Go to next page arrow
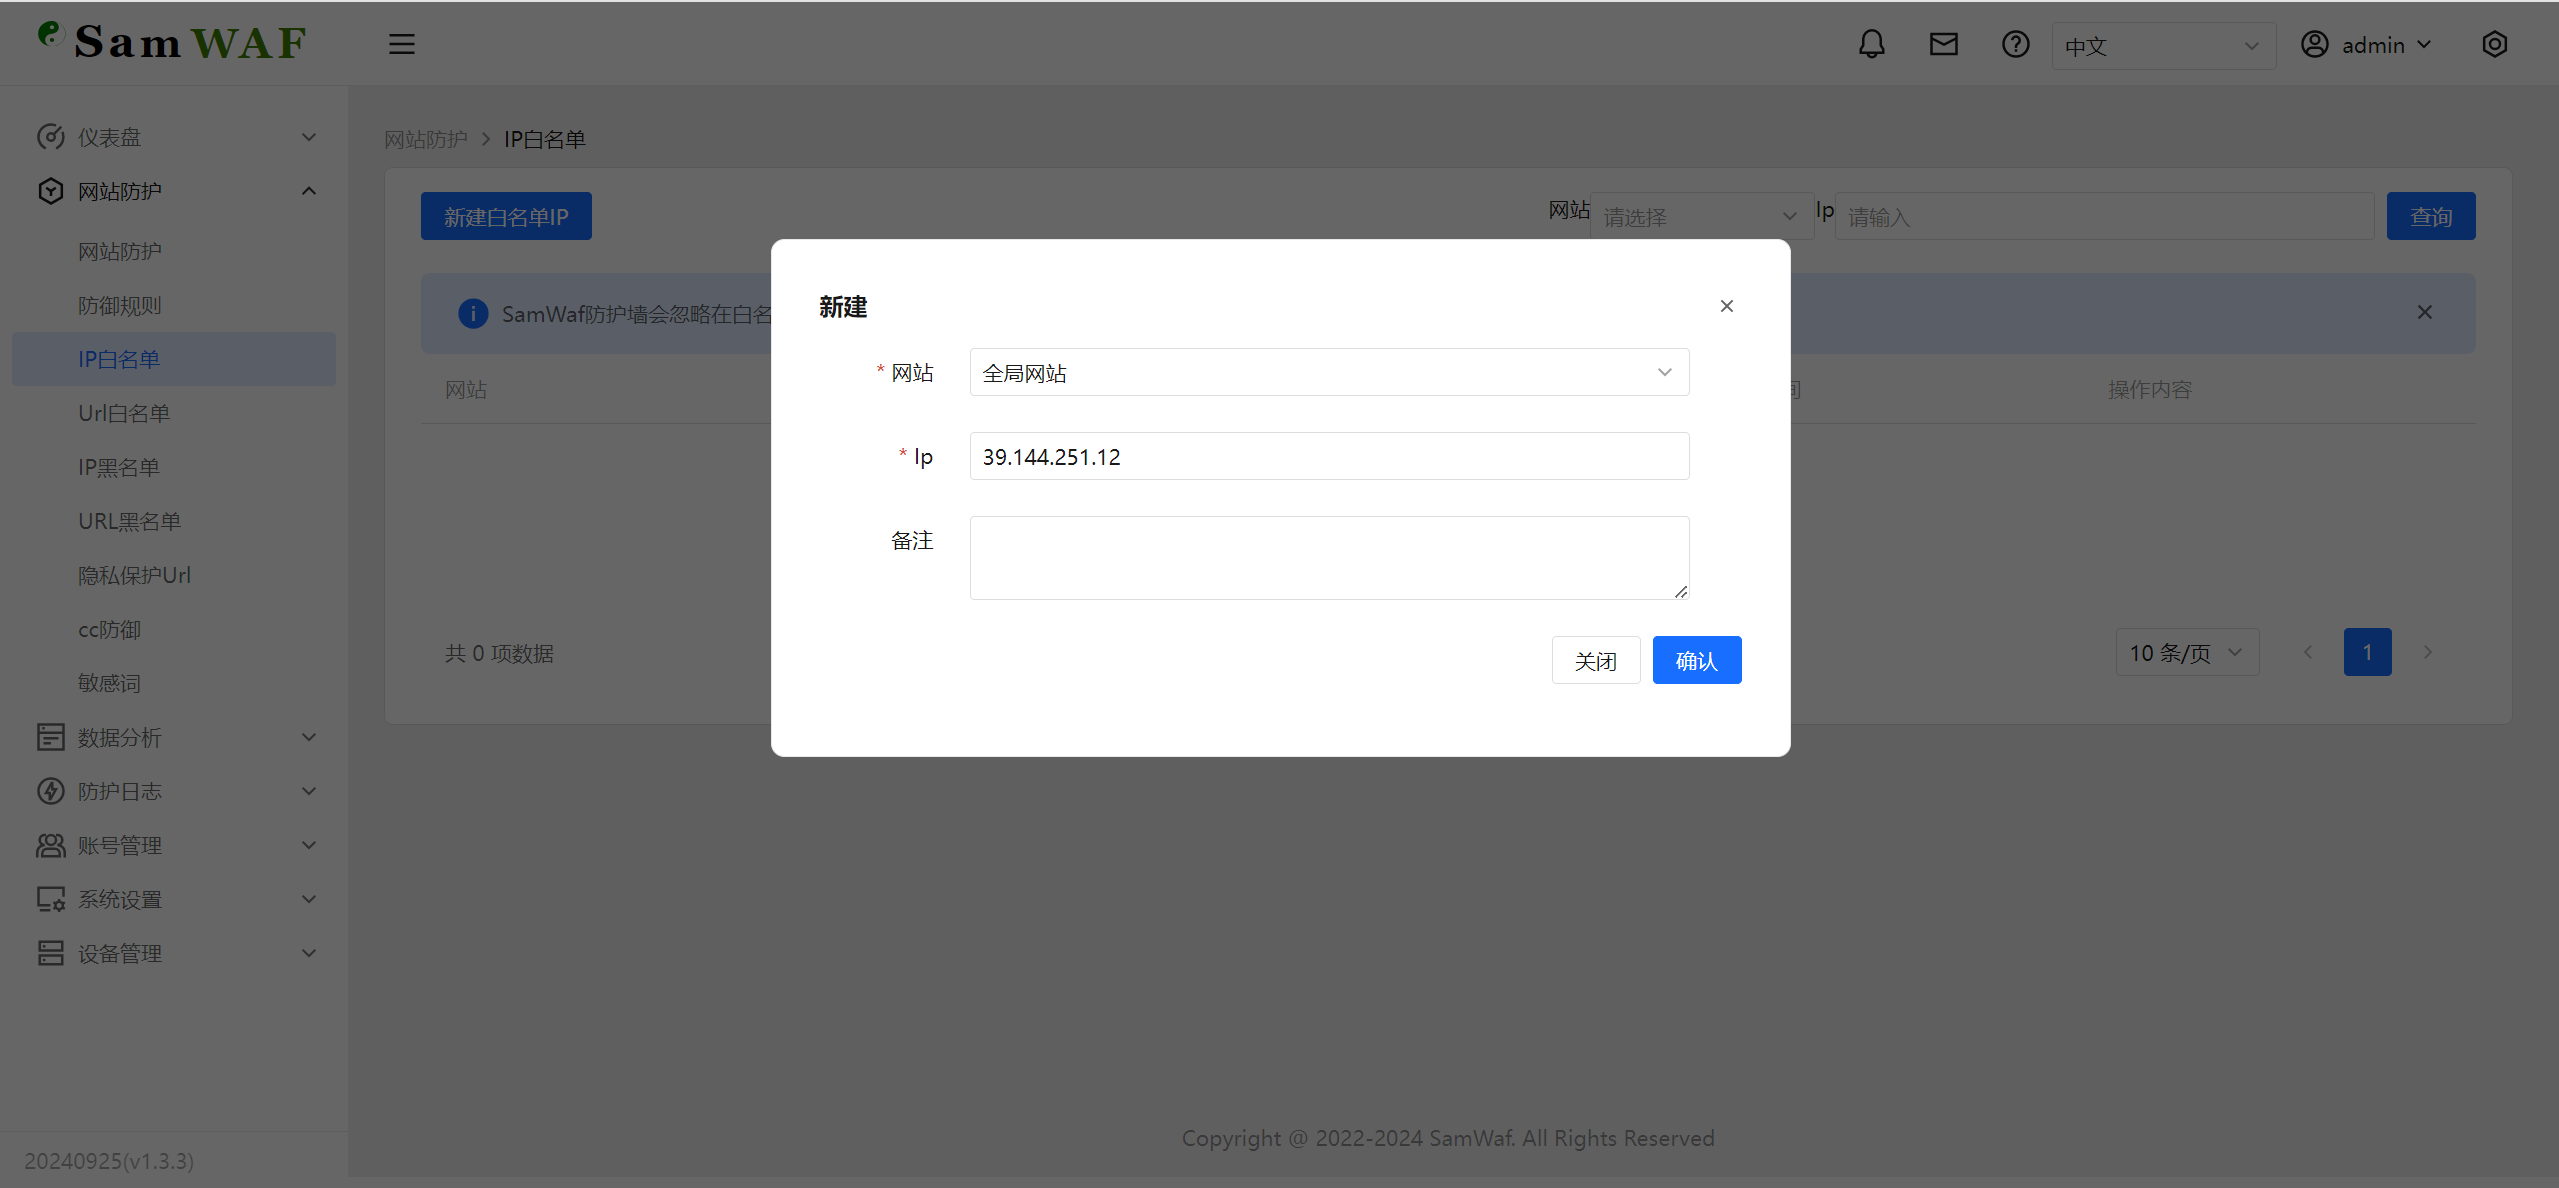Image resolution: width=2559 pixels, height=1188 pixels. [x=2428, y=652]
